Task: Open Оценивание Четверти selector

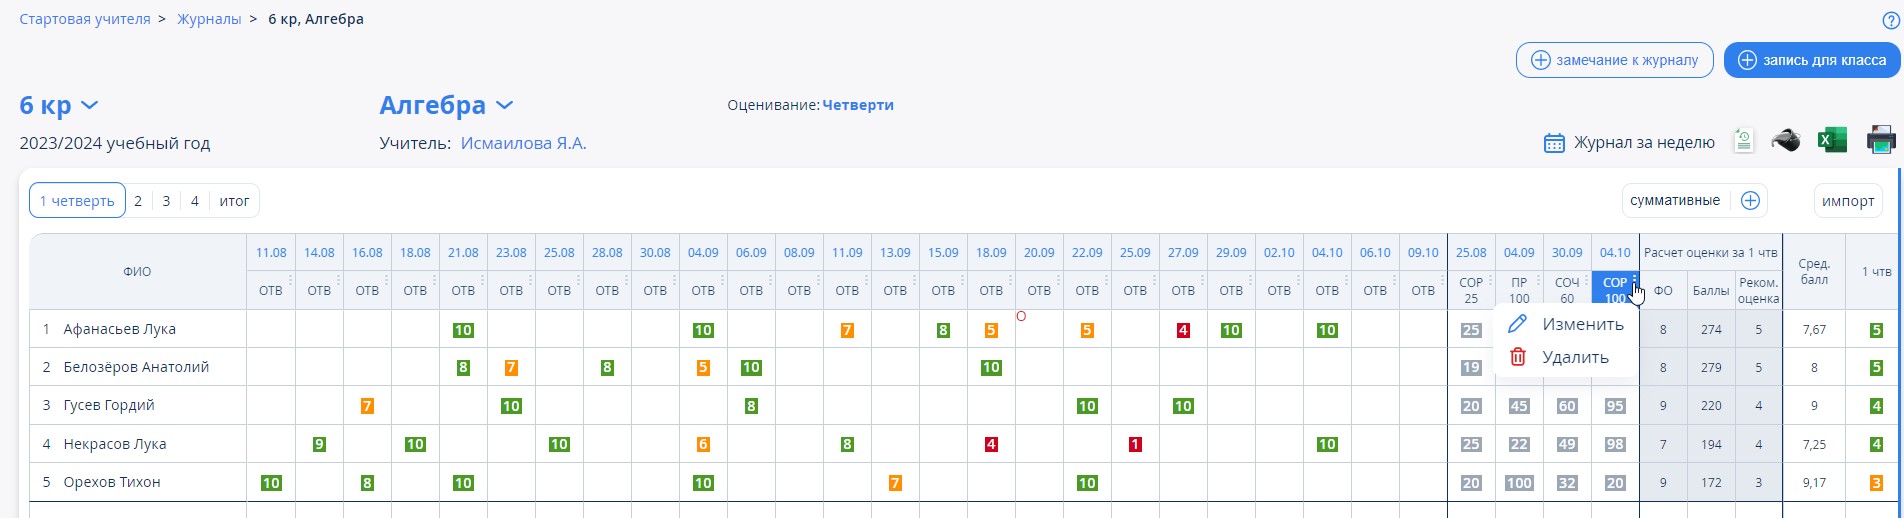Action: click(x=857, y=105)
